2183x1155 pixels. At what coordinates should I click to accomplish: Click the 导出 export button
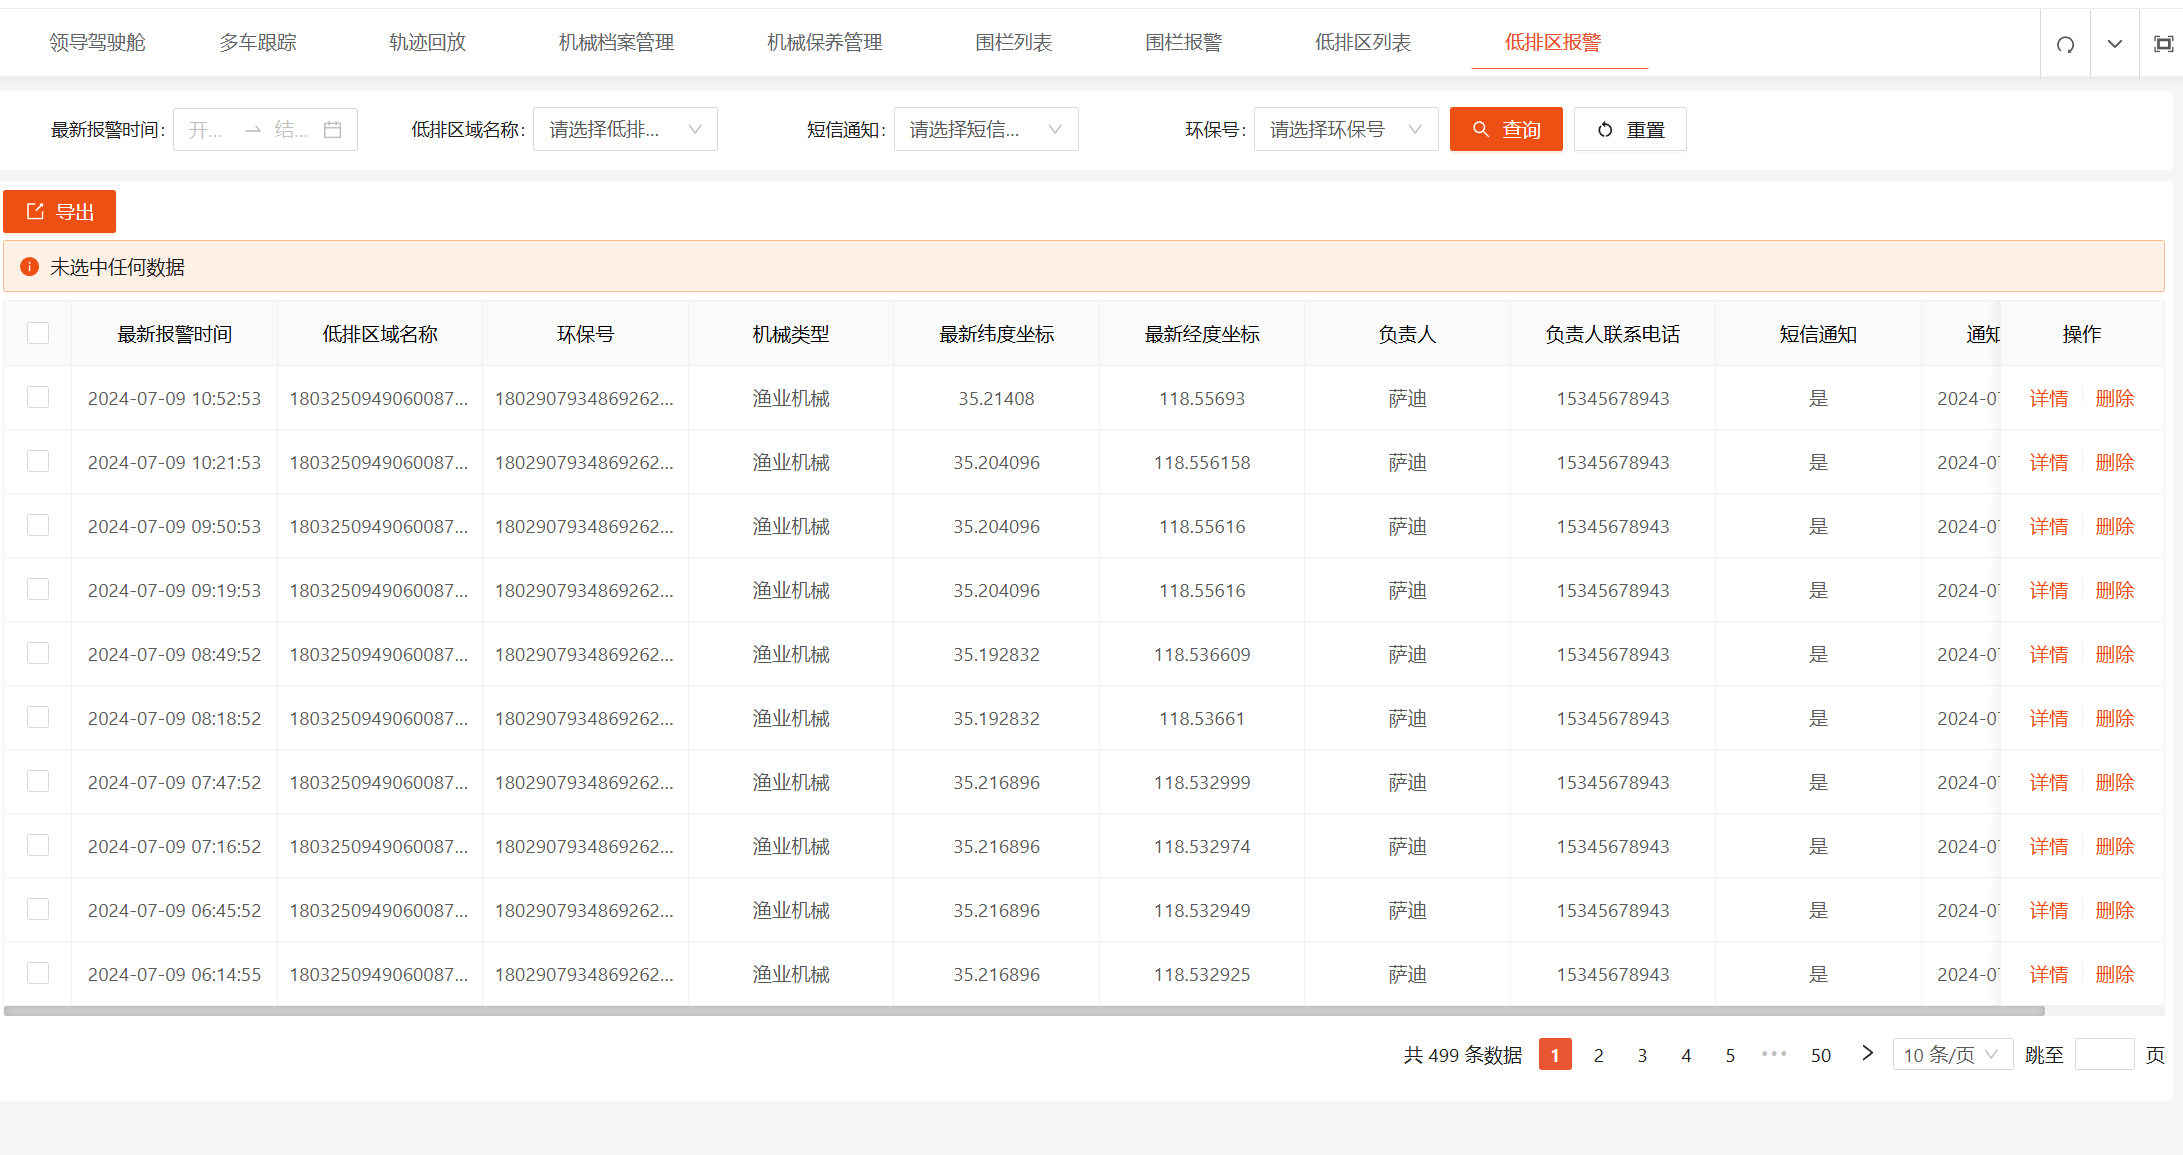[x=59, y=211]
